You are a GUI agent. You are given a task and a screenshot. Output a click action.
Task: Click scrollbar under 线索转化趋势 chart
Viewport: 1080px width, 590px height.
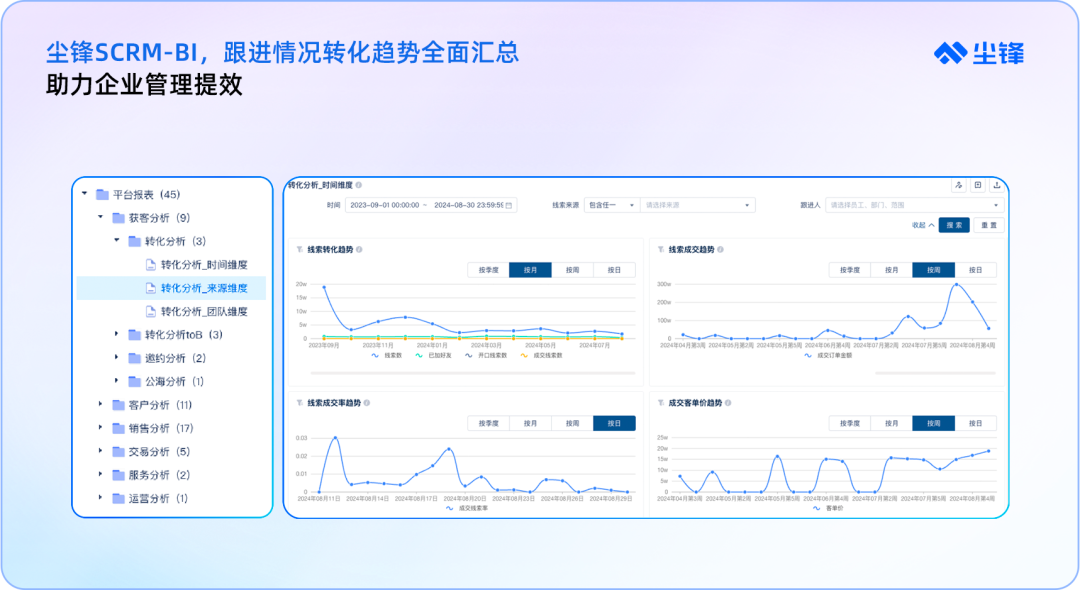(472, 373)
